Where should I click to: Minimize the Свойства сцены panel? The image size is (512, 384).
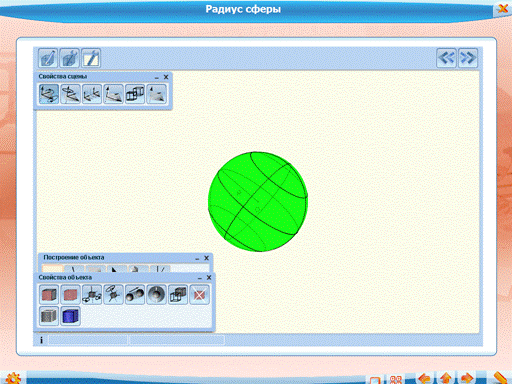tap(157, 77)
